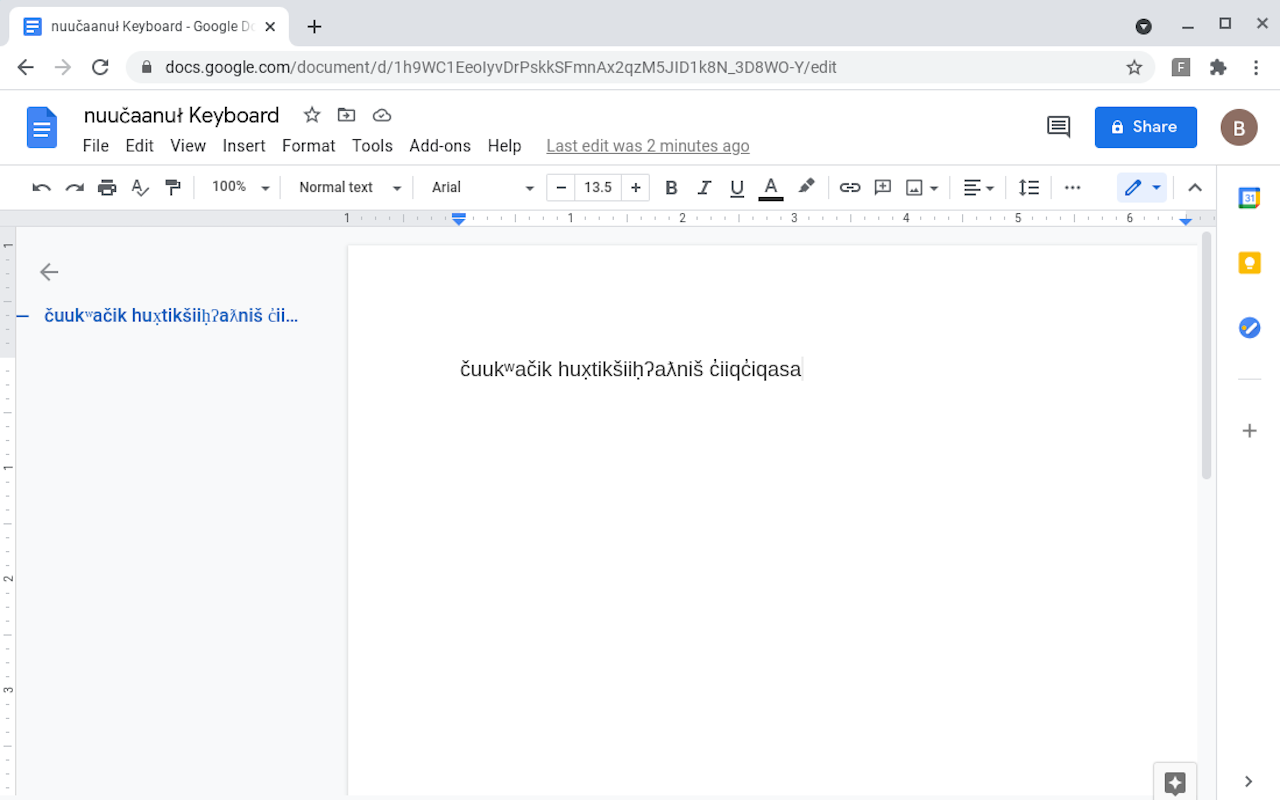The width and height of the screenshot is (1280, 800).
Task: Select the paint format tool
Action: tap(173, 187)
